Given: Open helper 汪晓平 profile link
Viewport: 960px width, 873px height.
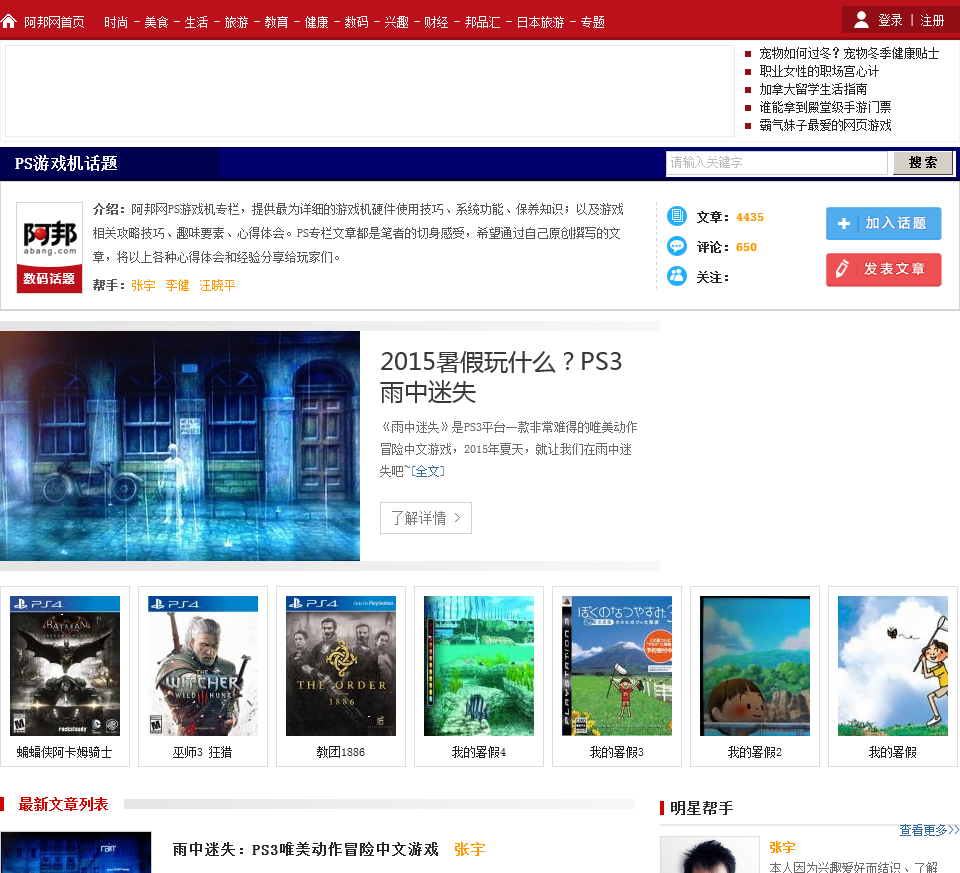Looking at the screenshot, I should click(217, 285).
